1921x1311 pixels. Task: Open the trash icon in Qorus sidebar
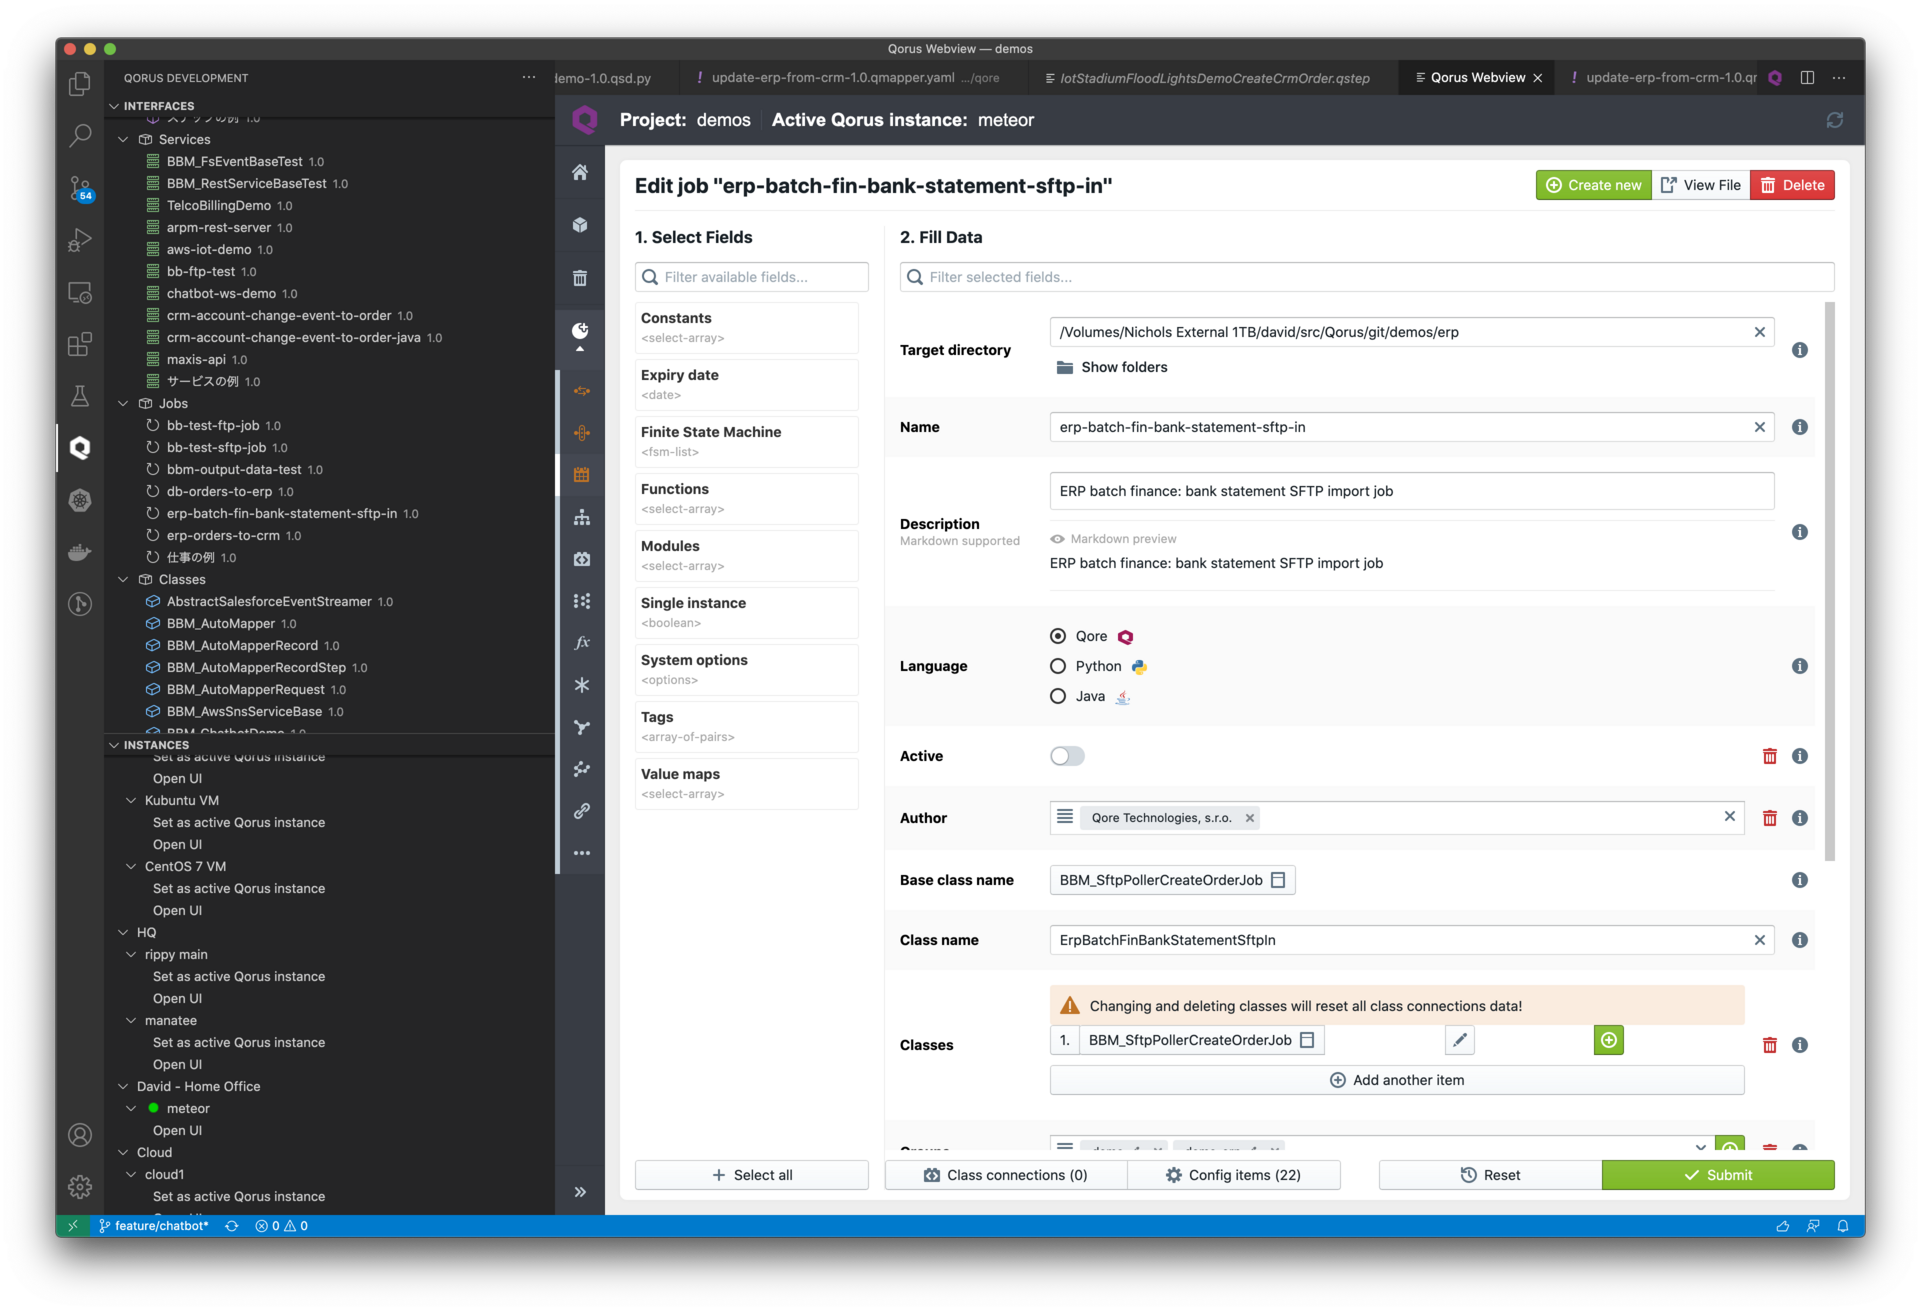point(580,278)
